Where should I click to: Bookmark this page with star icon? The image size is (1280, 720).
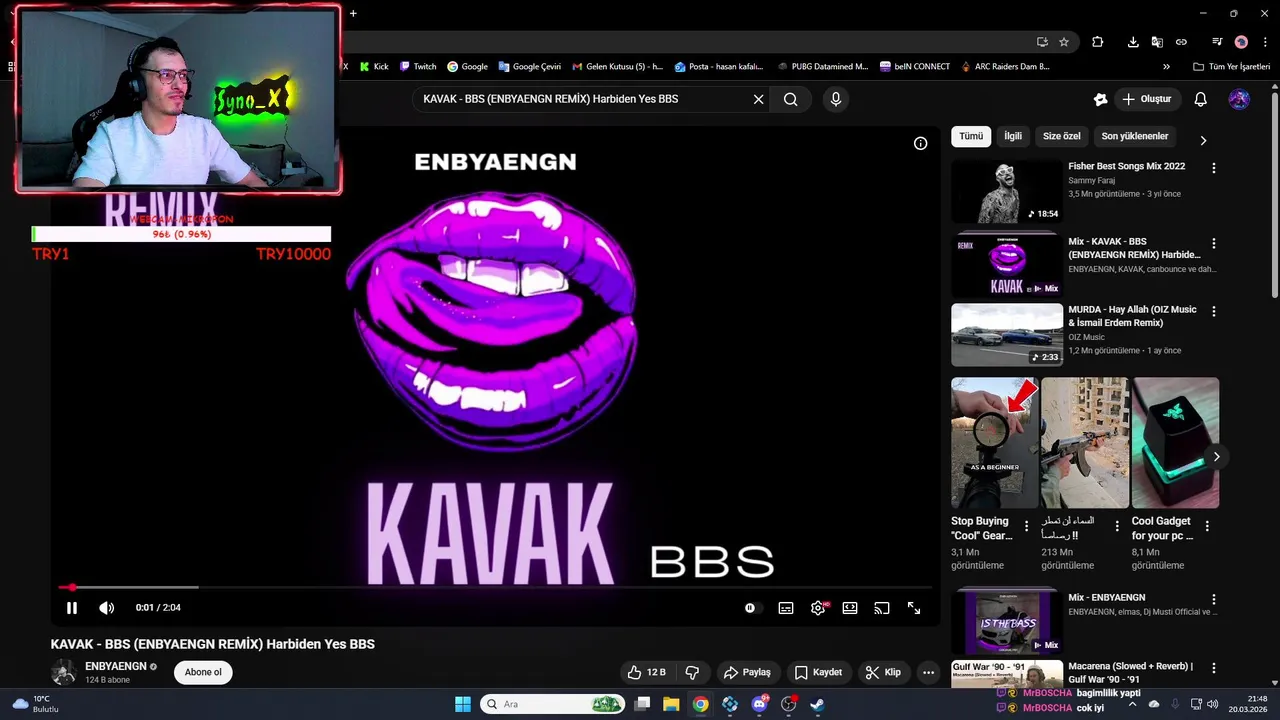[1064, 42]
